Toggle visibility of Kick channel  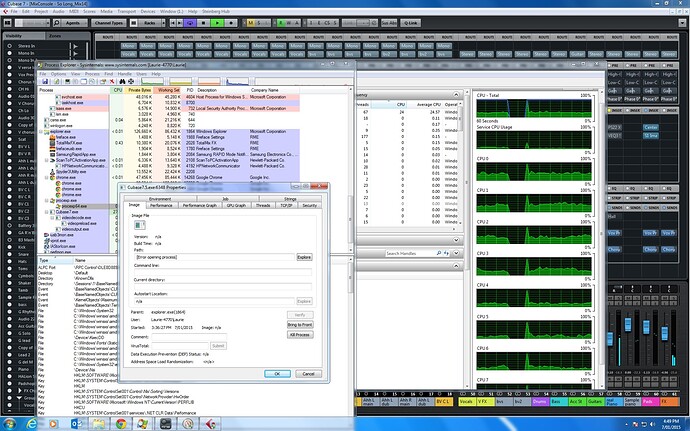[x=10, y=247]
